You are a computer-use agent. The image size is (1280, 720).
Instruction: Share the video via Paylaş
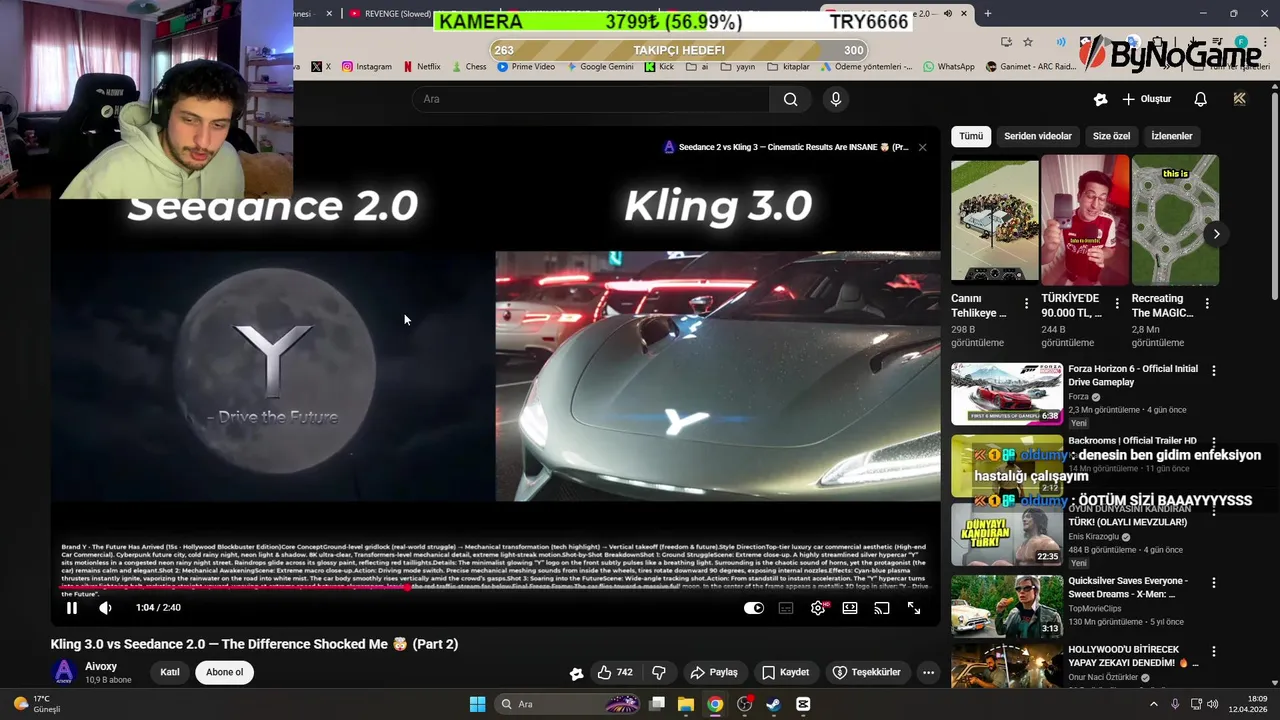[714, 672]
